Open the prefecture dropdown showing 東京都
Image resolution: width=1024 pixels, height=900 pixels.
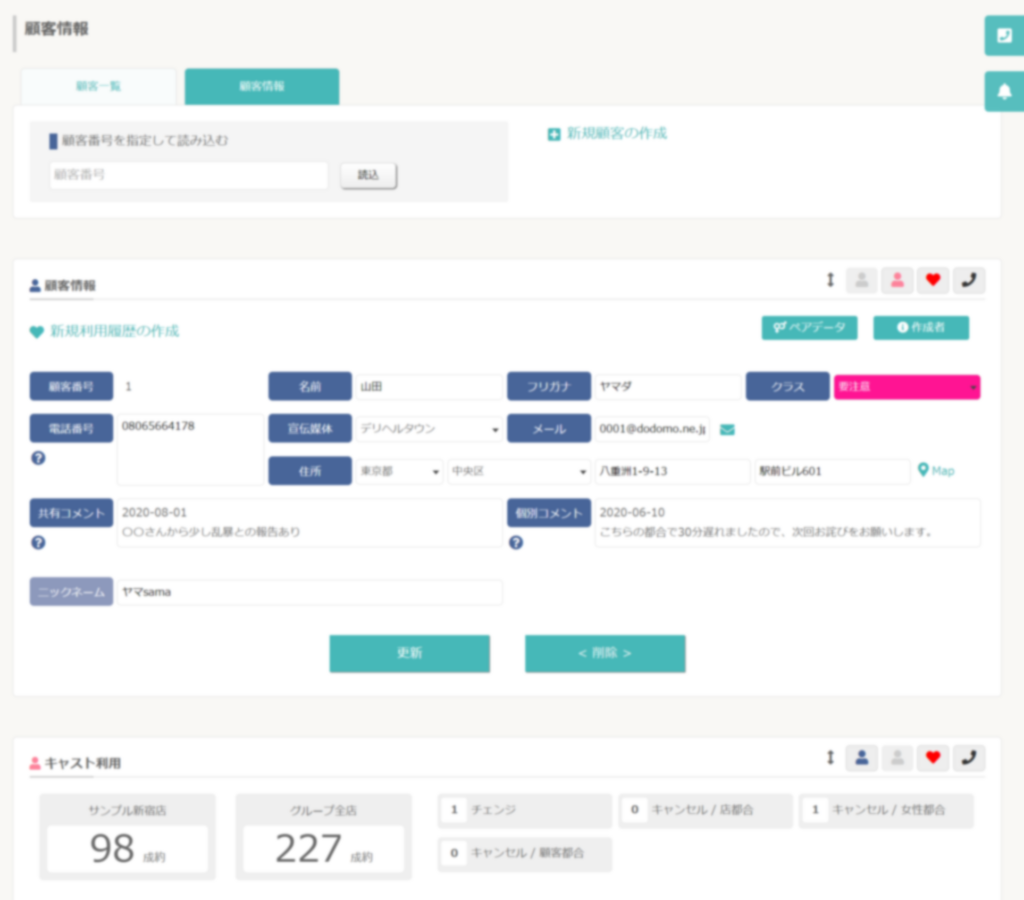click(399, 471)
